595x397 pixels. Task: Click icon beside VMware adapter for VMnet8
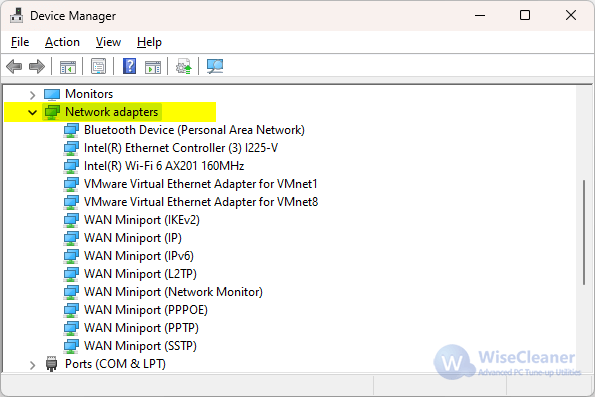(71, 202)
